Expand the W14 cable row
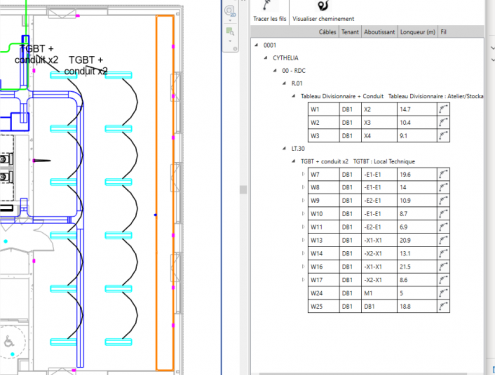The image size is (495, 375). (303, 253)
